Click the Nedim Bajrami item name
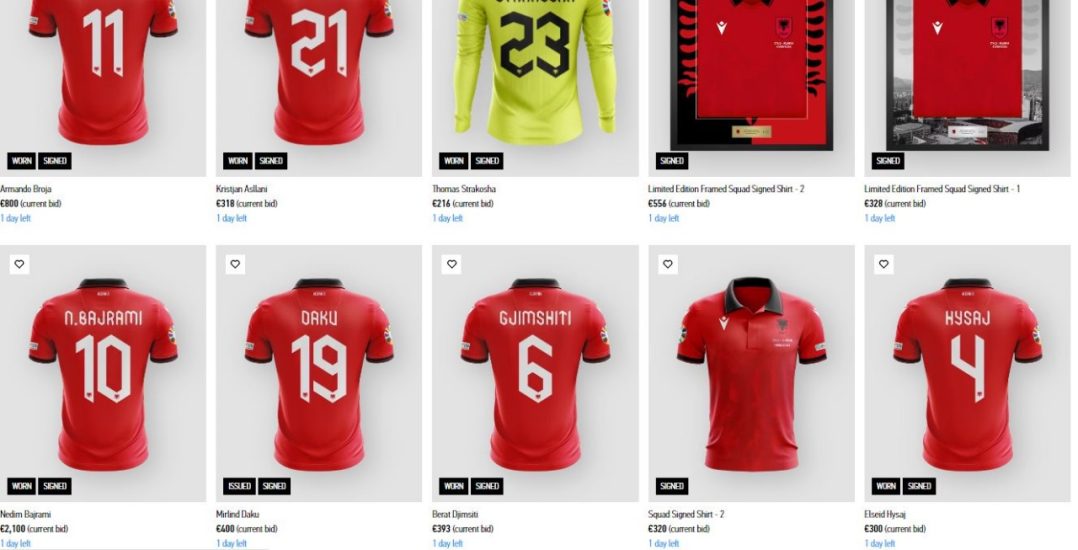 [25, 514]
